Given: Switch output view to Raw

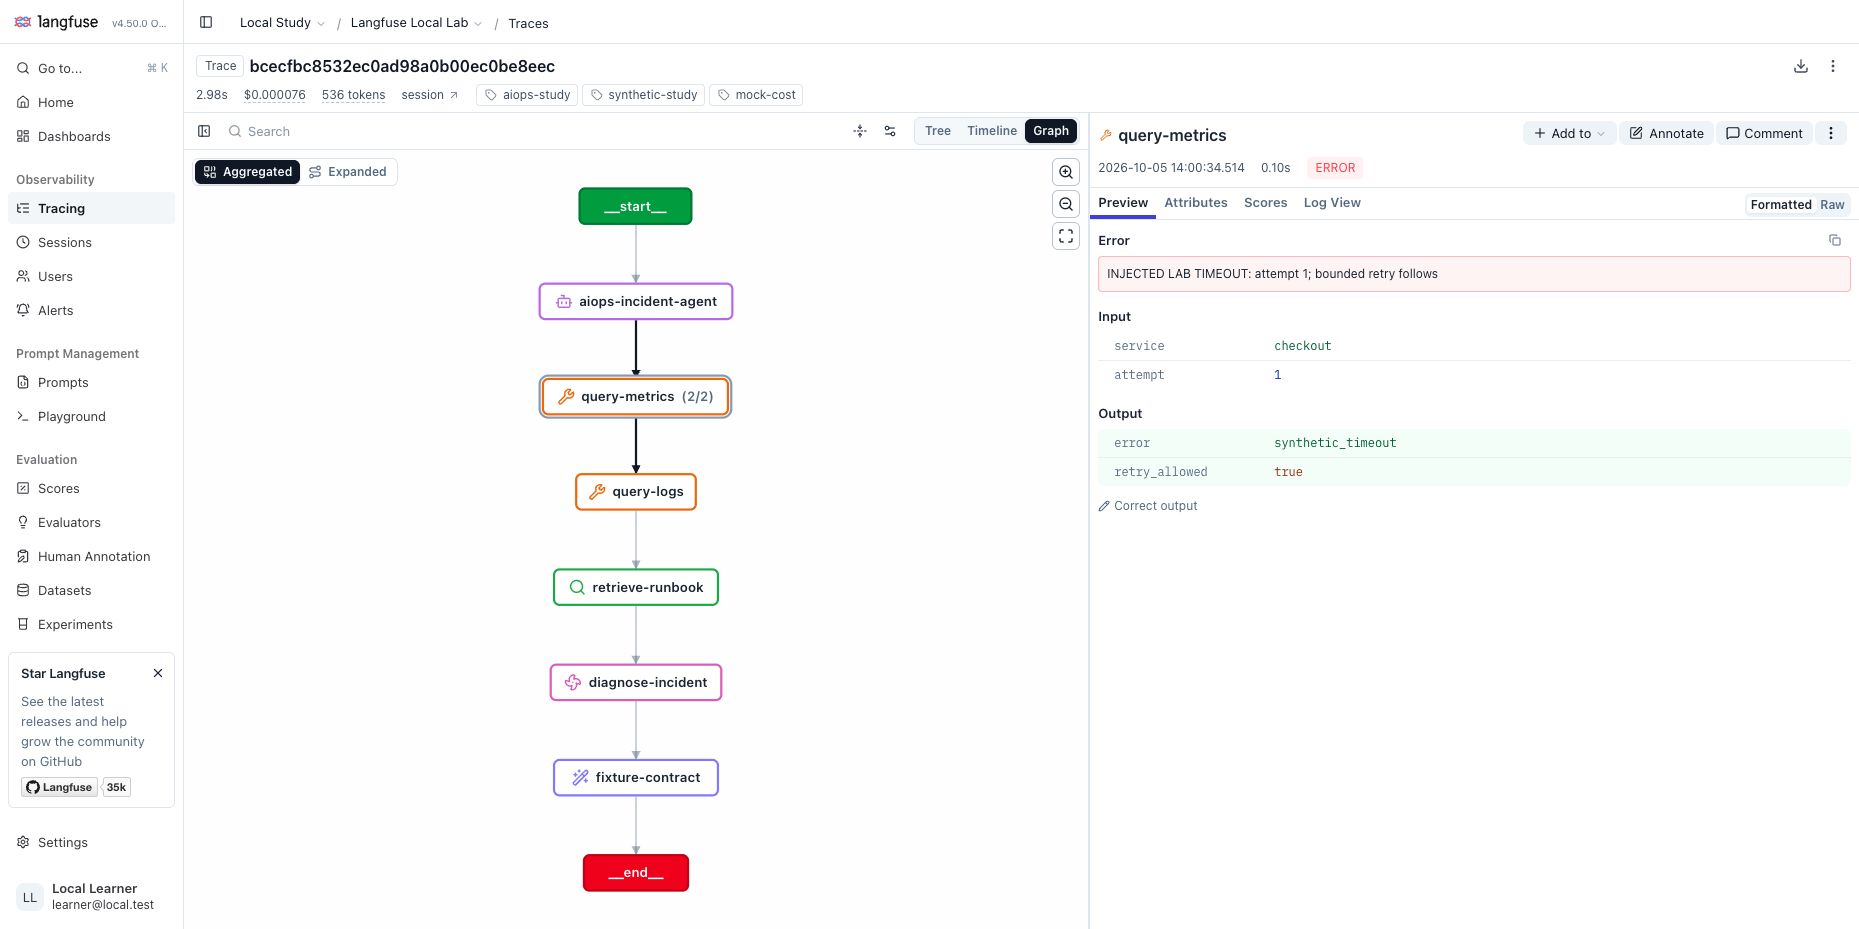Looking at the screenshot, I should pyautogui.click(x=1832, y=204).
